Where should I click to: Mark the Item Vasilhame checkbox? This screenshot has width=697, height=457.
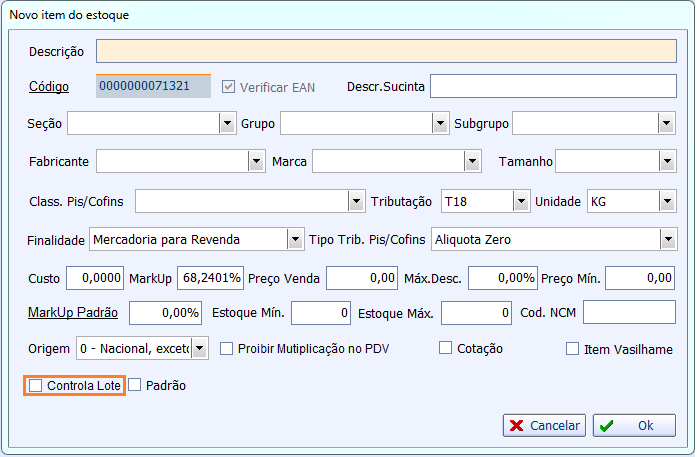point(573,349)
